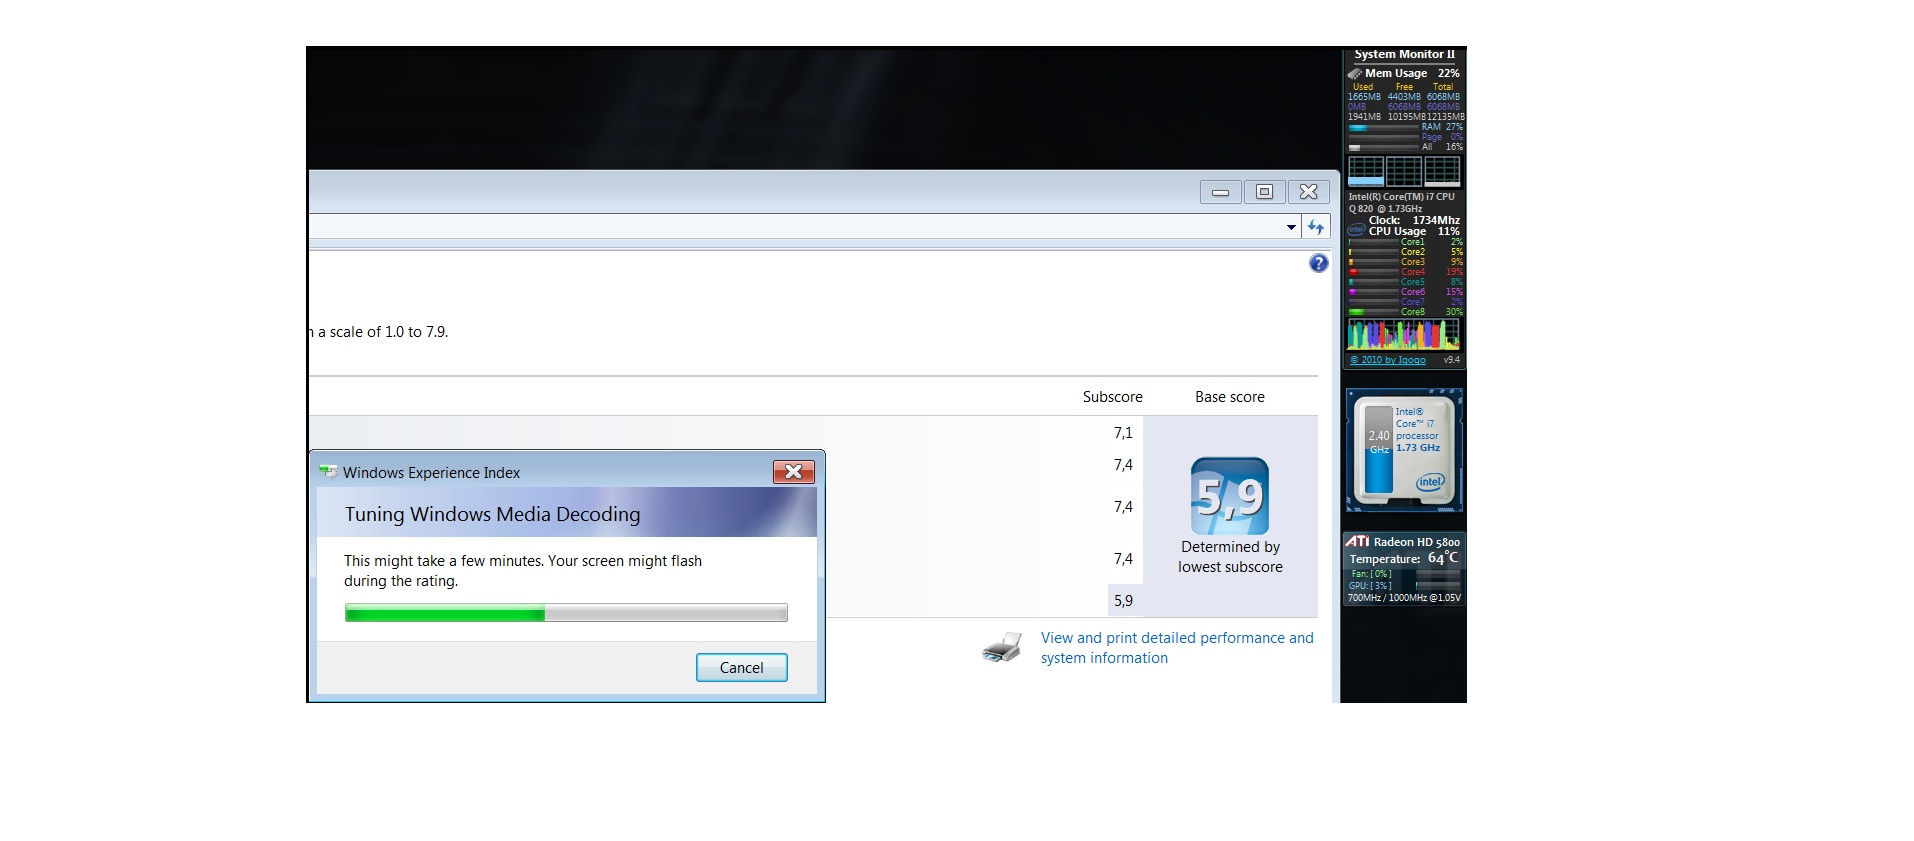Close the Windows Experience Index dialog
Viewport: 1914px width, 841px height.
click(794, 472)
